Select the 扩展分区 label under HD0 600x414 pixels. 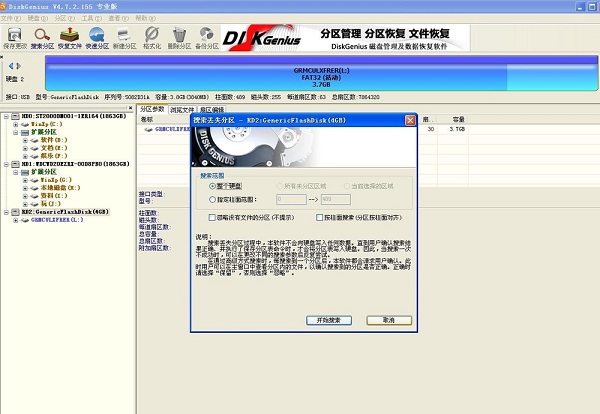44,132
